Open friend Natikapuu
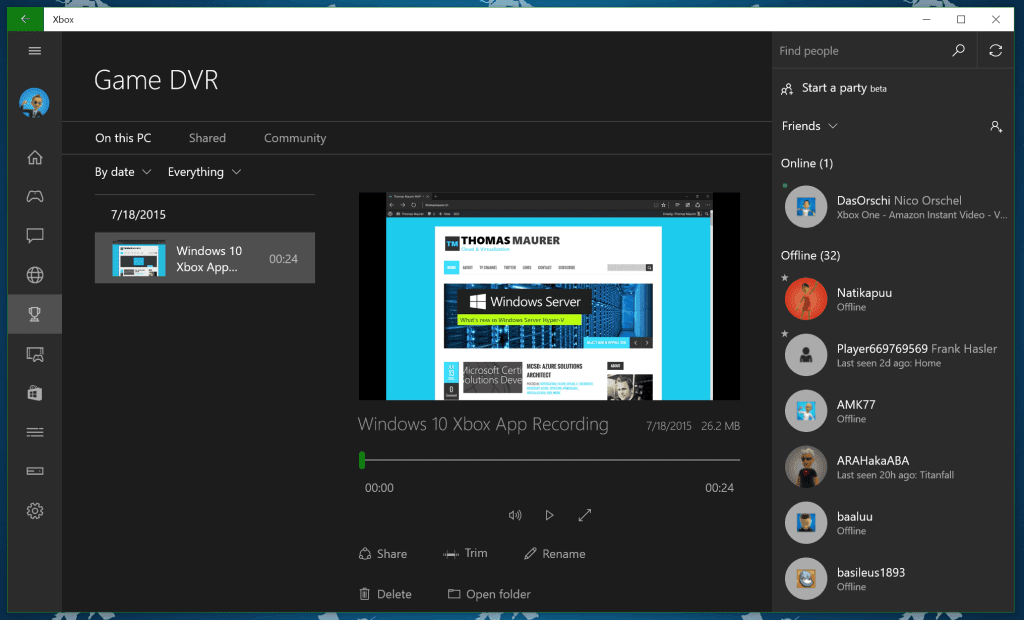Viewport: 1024px width, 620px height. (893, 299)
